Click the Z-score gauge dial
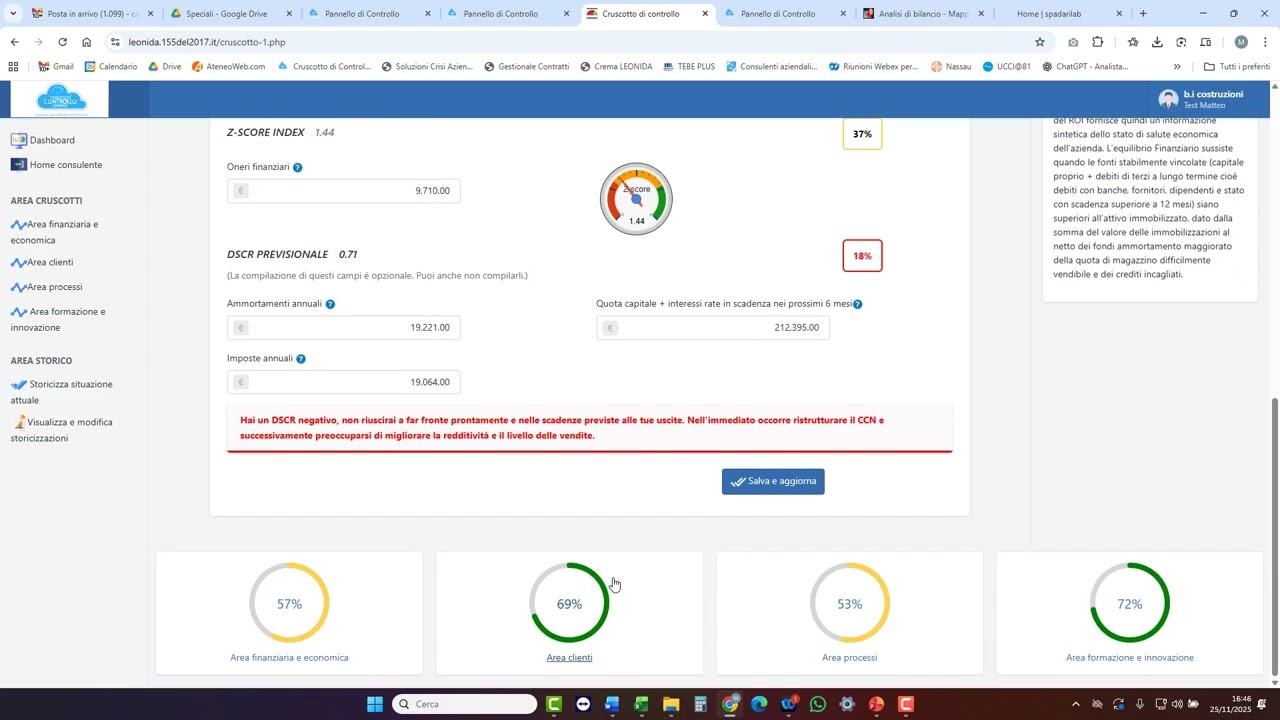The width and height of the screenshot is (1280, 720). [x=636, y=199]
